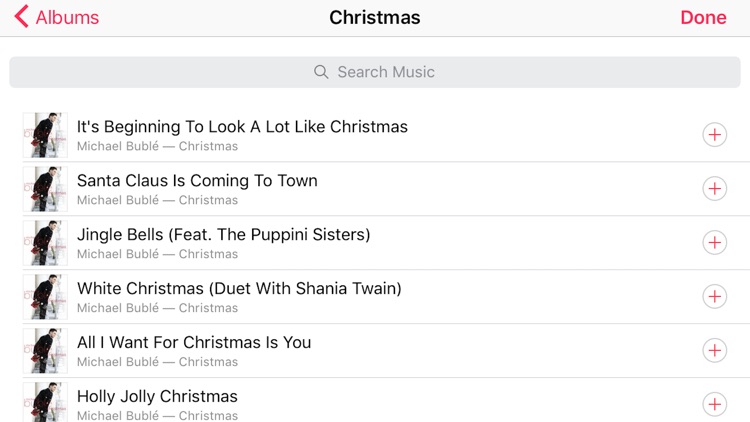Go back to Albums
The height and width of the screenshot is (422, 750).
click(56, 17)
